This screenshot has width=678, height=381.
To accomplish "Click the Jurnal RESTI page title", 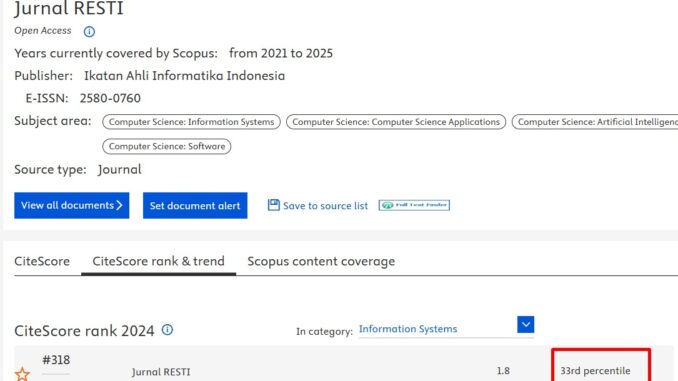I will tap(69, 8).
